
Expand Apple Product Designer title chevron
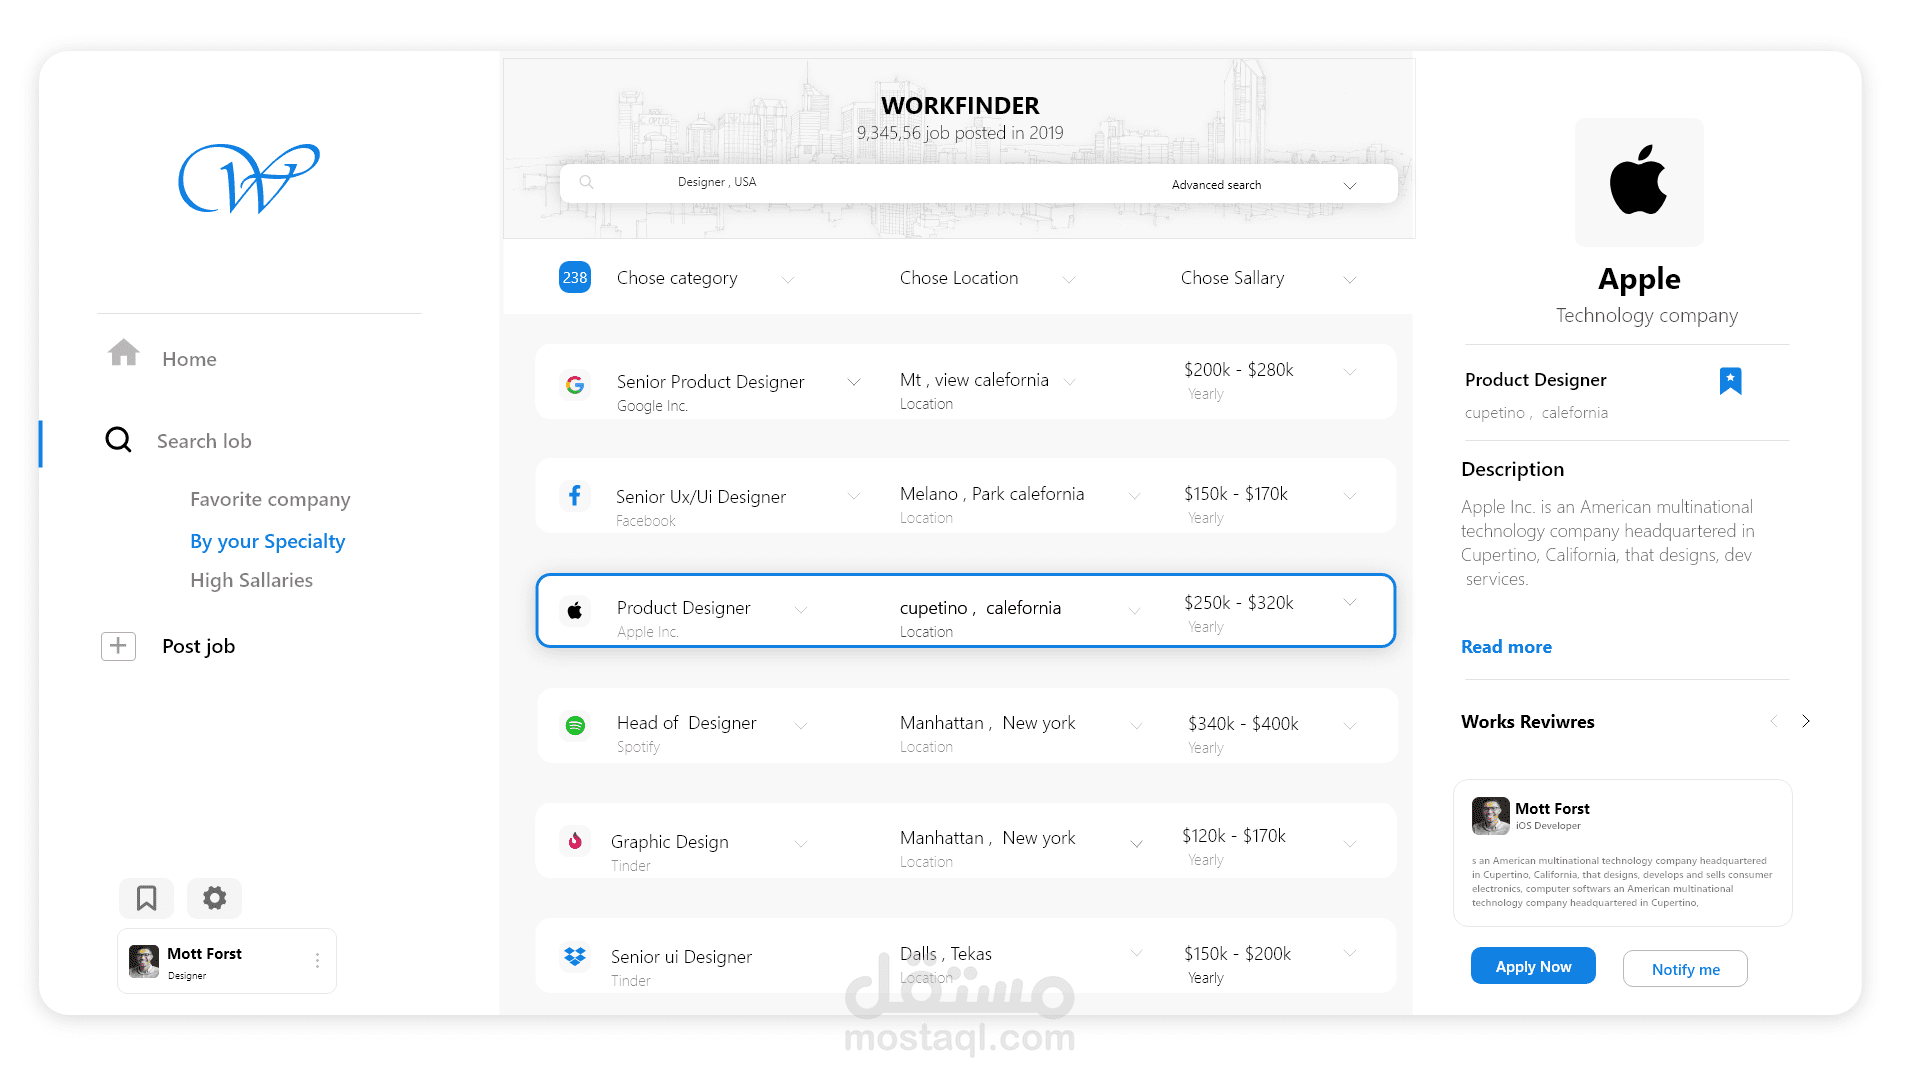coord(801,609)
